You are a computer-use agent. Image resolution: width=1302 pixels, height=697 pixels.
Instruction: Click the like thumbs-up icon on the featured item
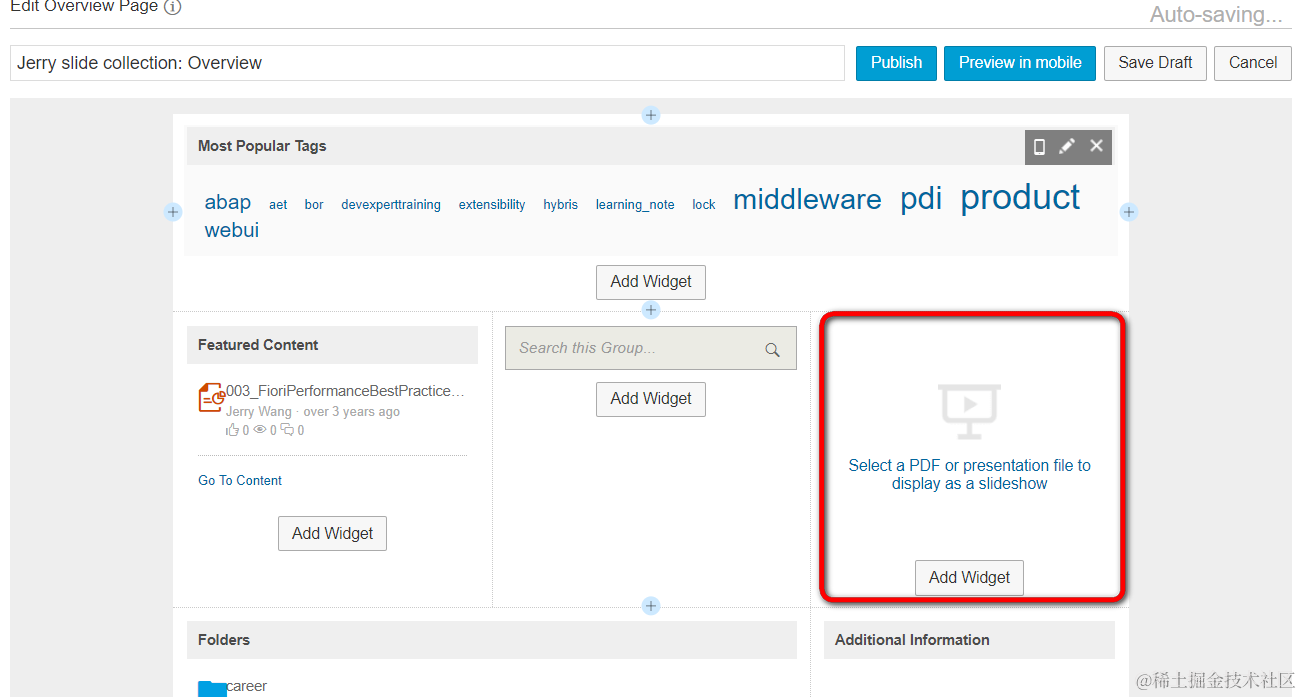tap(233, 430)
